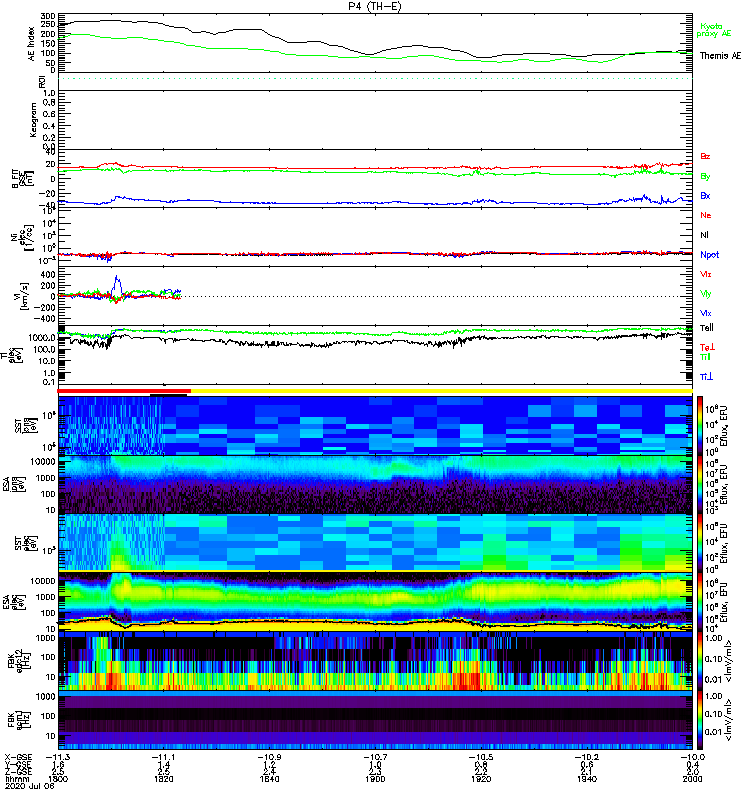Viewport: 750px width, 800px height.
Task: Click the blue "Bx" legend entry
Action: click(705, 195)
